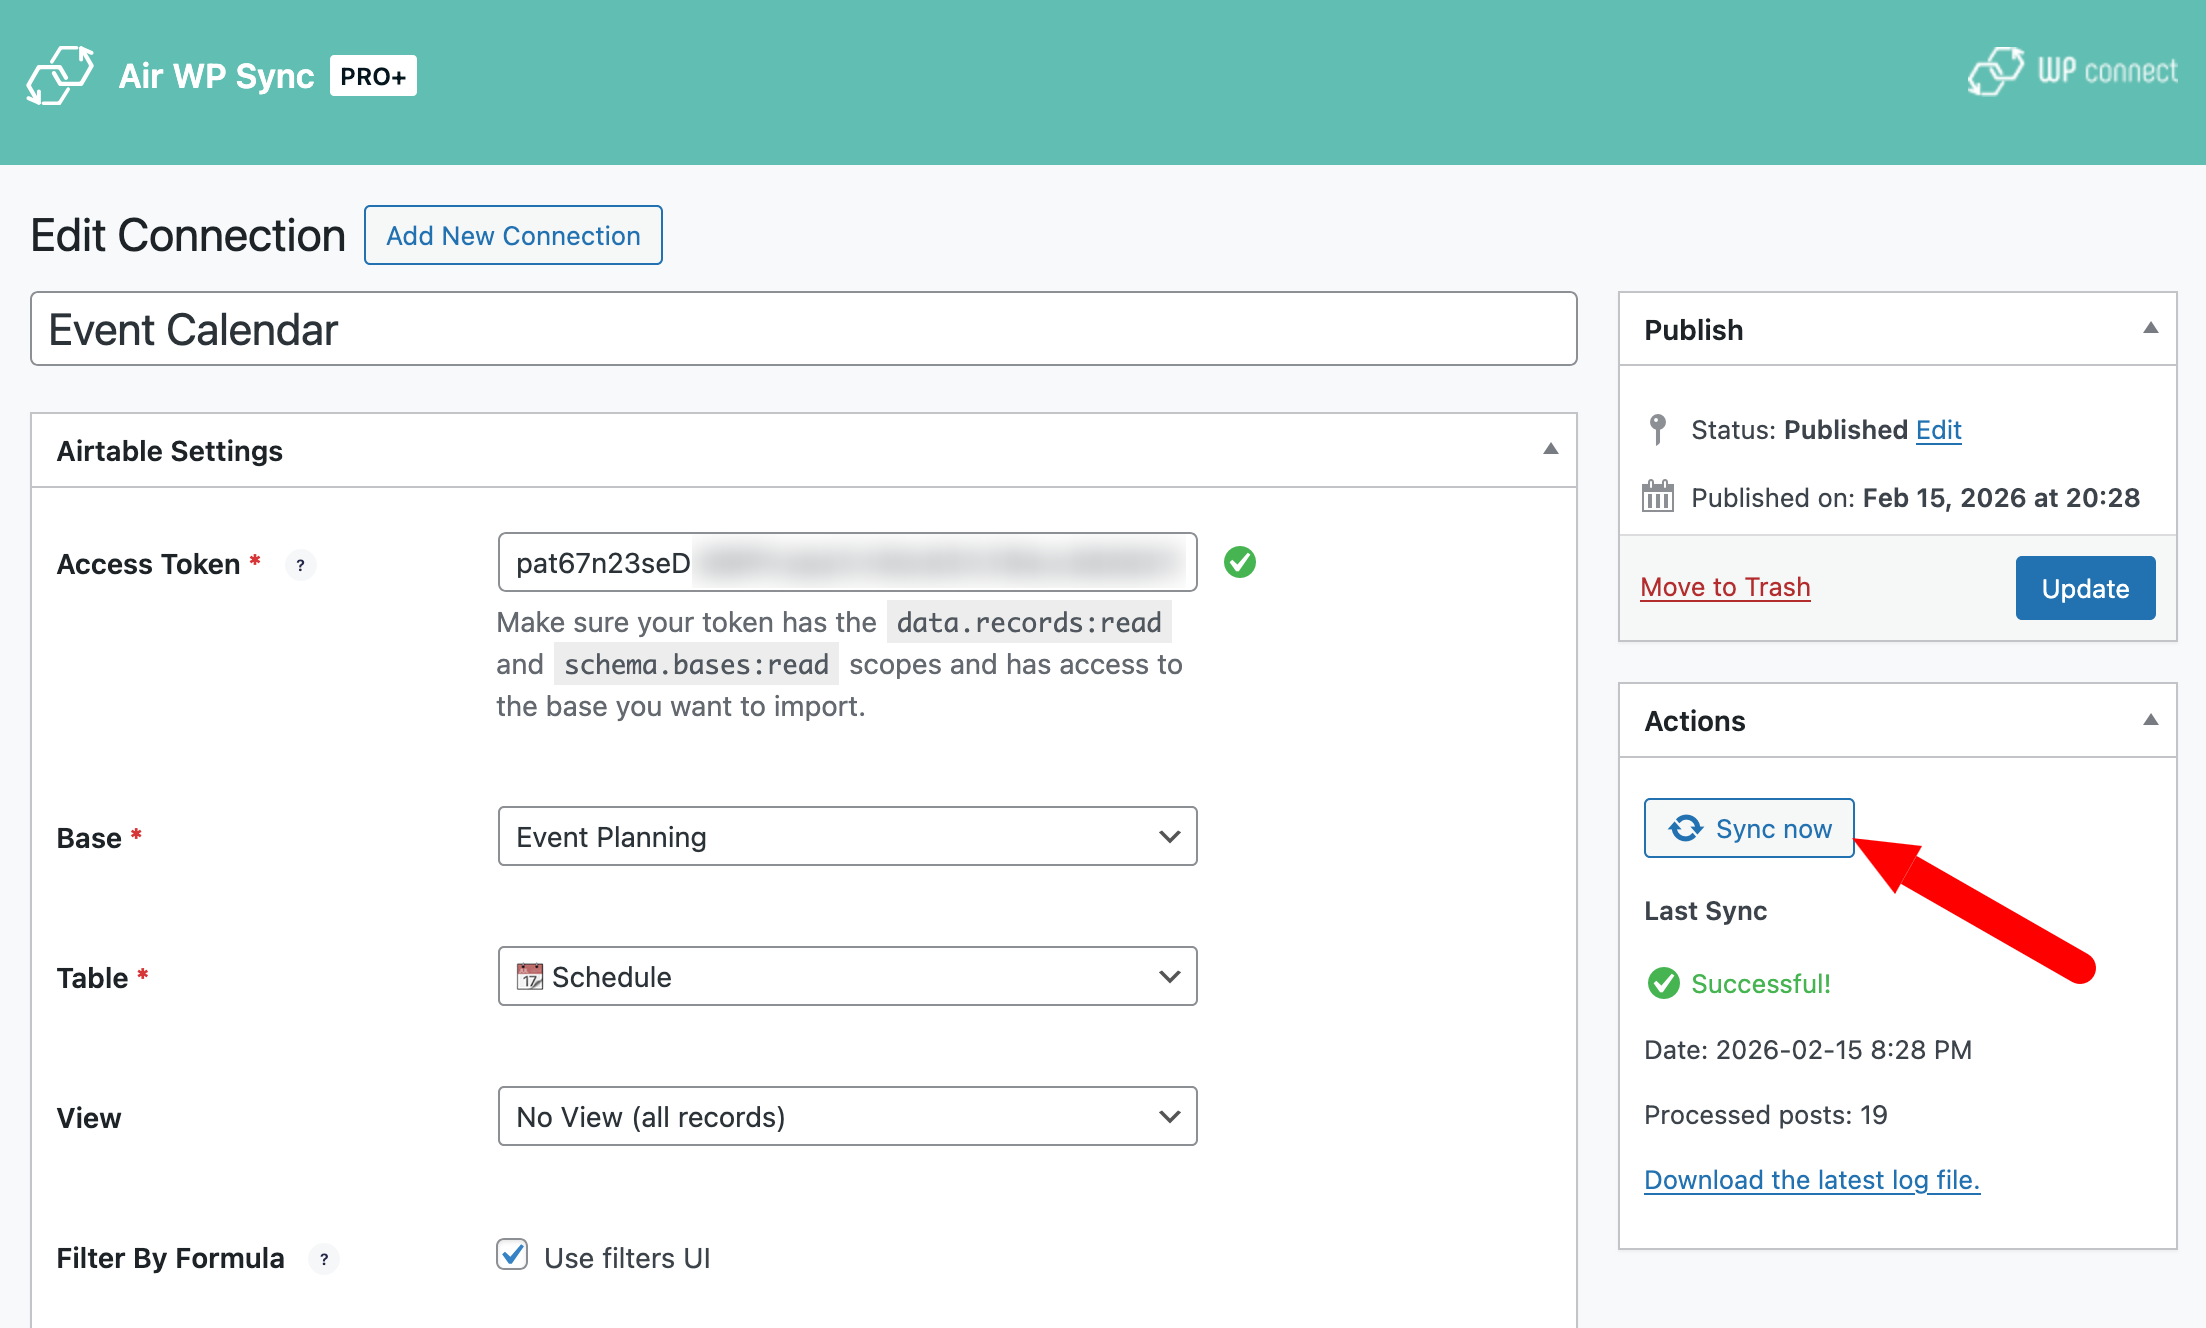Download the latest log file link

click(x=1812, y=1180)
